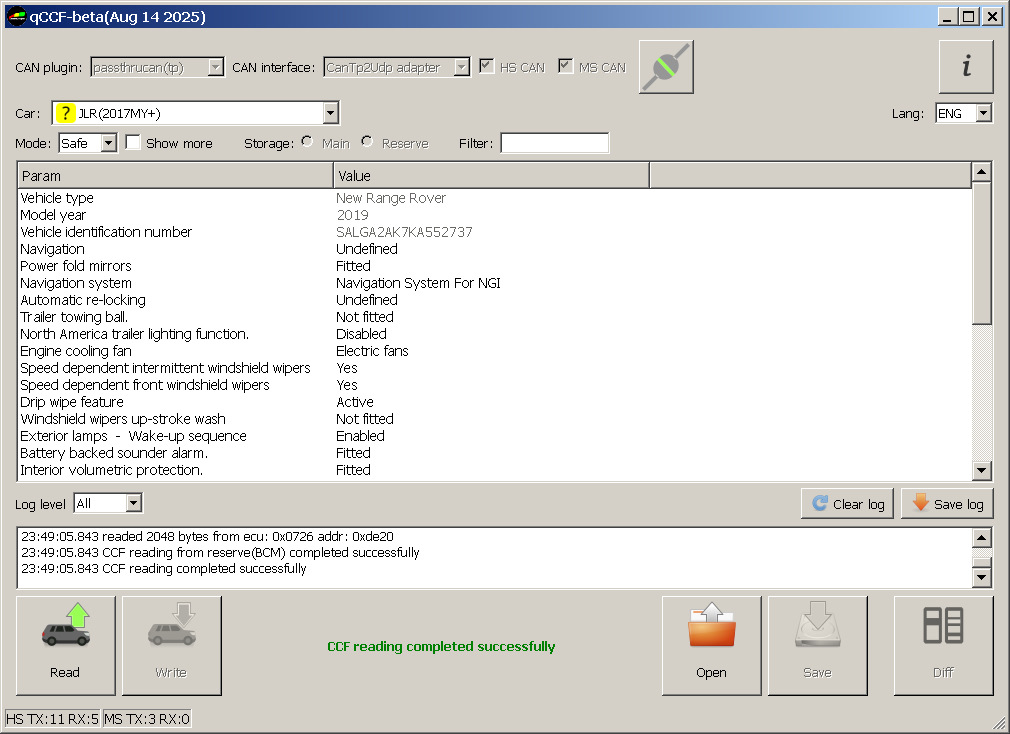Click the connect/disconnect plug icon

pyautogui.click(x=666, y=67)
